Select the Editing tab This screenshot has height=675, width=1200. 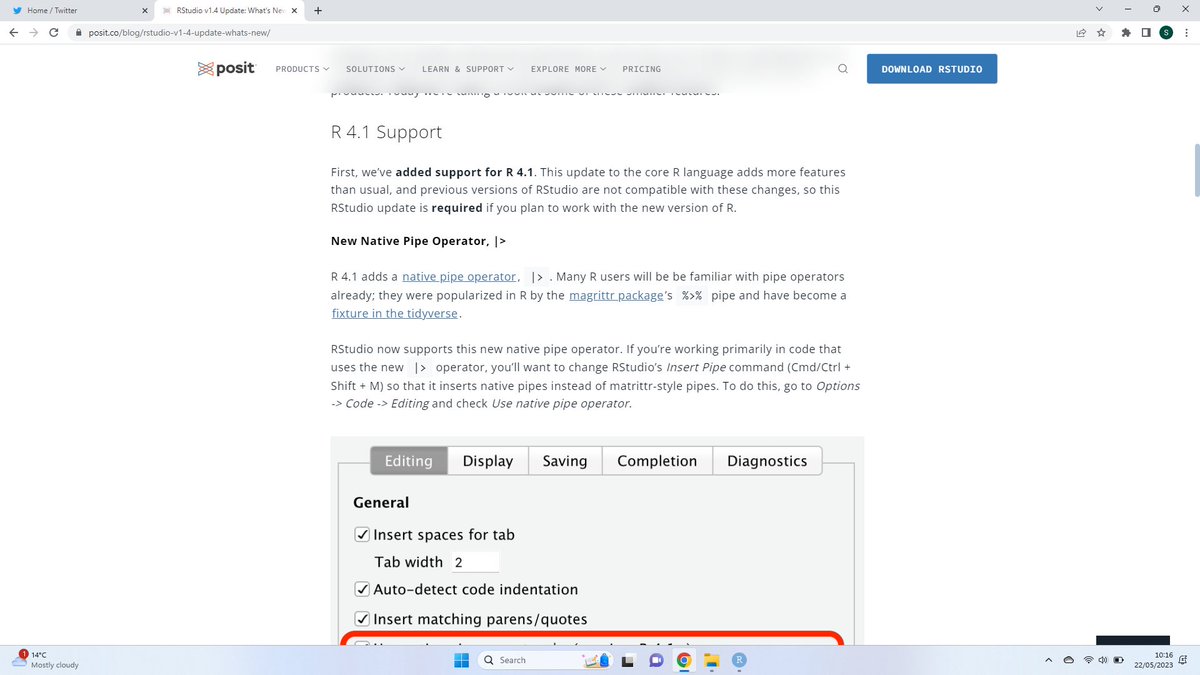point(409,461)
